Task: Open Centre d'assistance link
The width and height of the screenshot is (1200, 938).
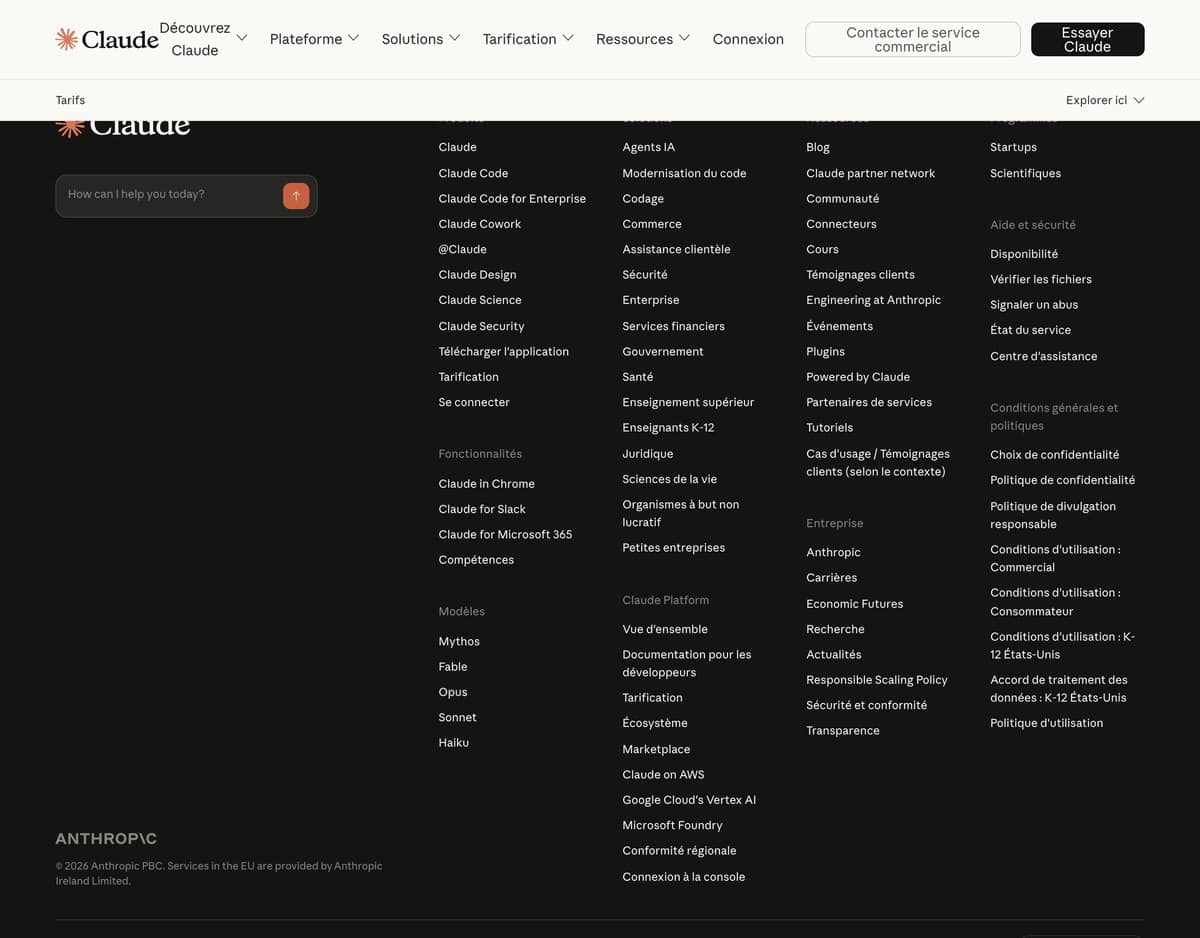Action: (x=1043, y=356)
